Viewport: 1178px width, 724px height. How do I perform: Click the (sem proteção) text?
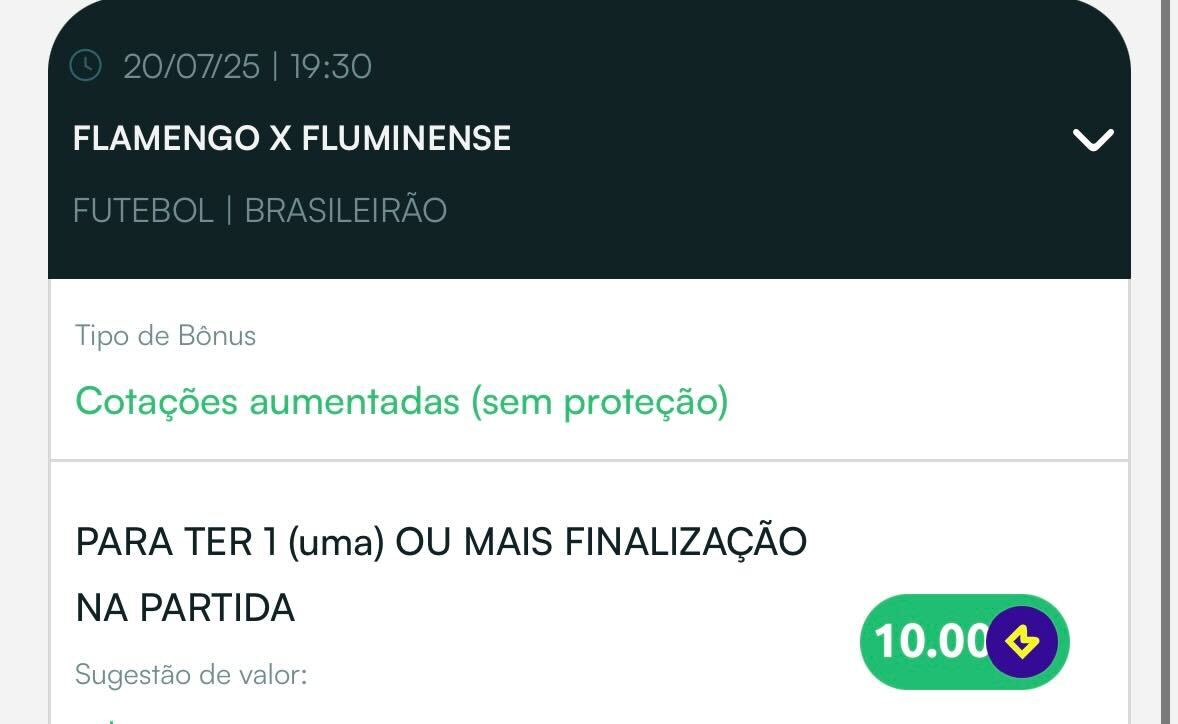599,401
